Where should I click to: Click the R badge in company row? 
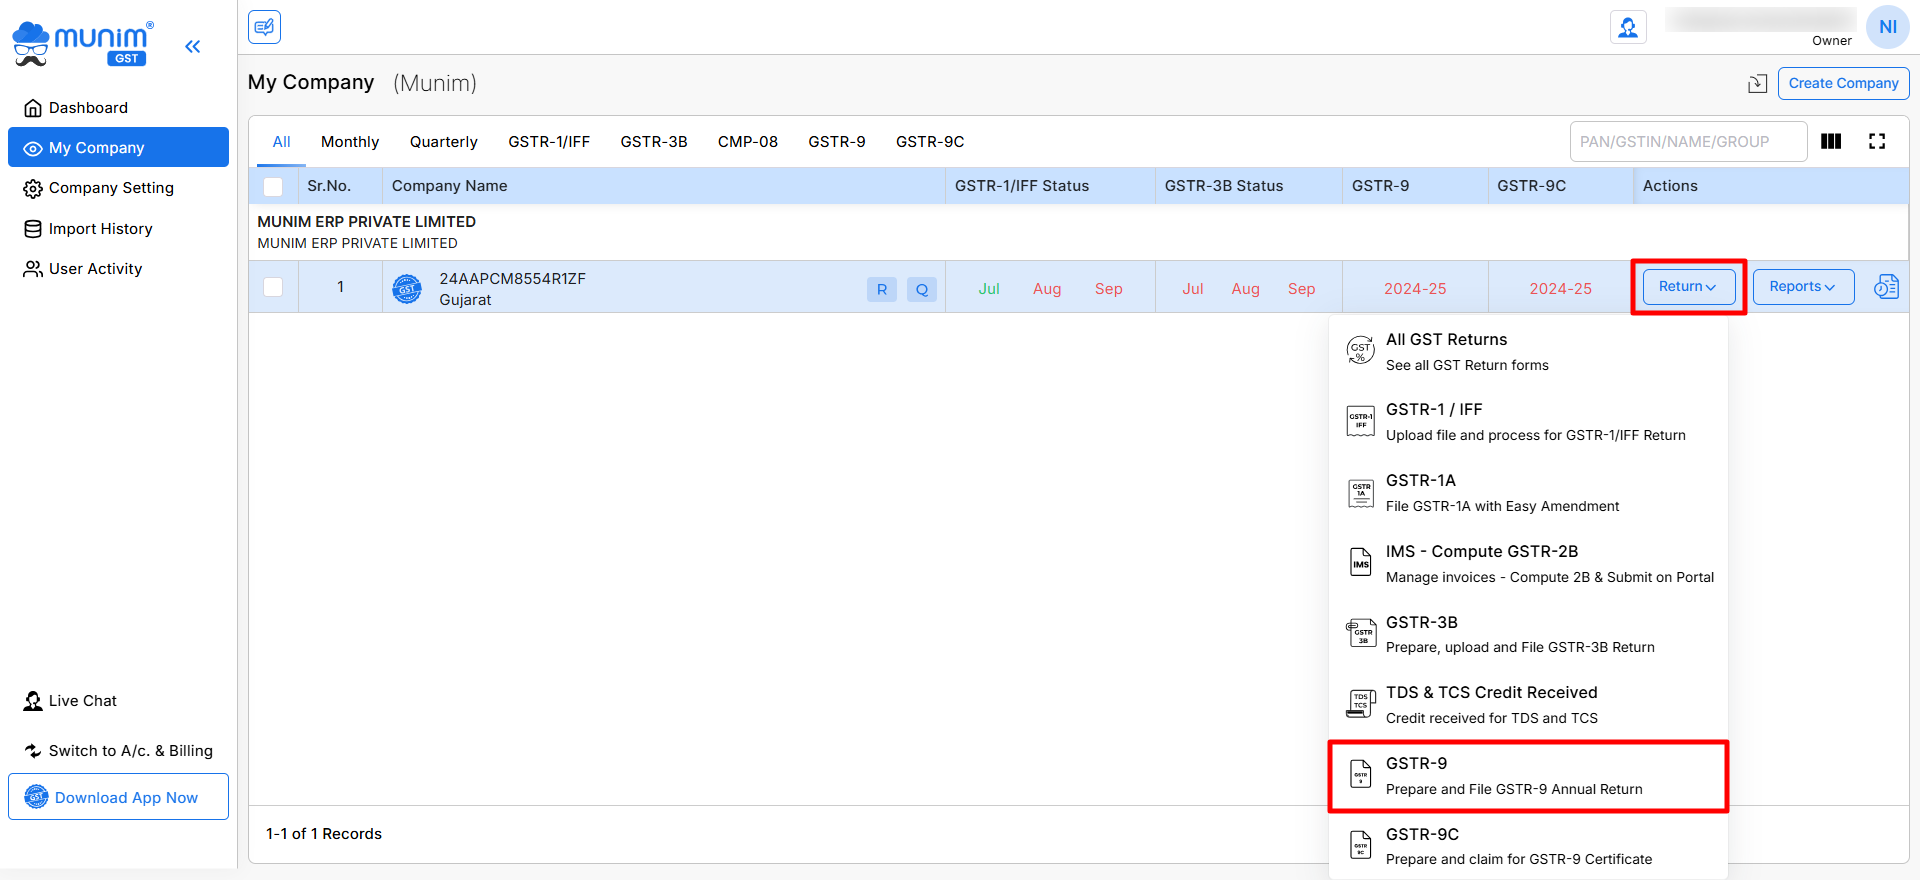881,289
